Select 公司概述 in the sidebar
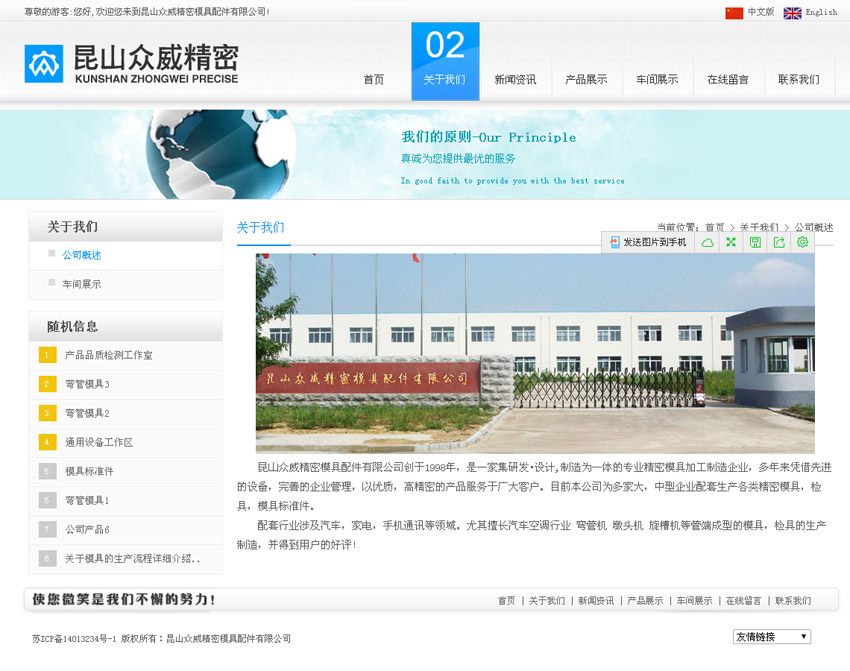Viewport: 850px width, 671px height. coord(82,256)
